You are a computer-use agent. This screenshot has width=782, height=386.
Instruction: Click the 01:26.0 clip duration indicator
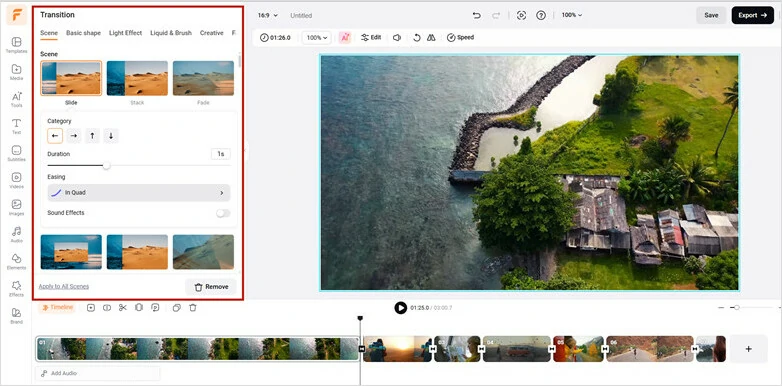[275, 37]
